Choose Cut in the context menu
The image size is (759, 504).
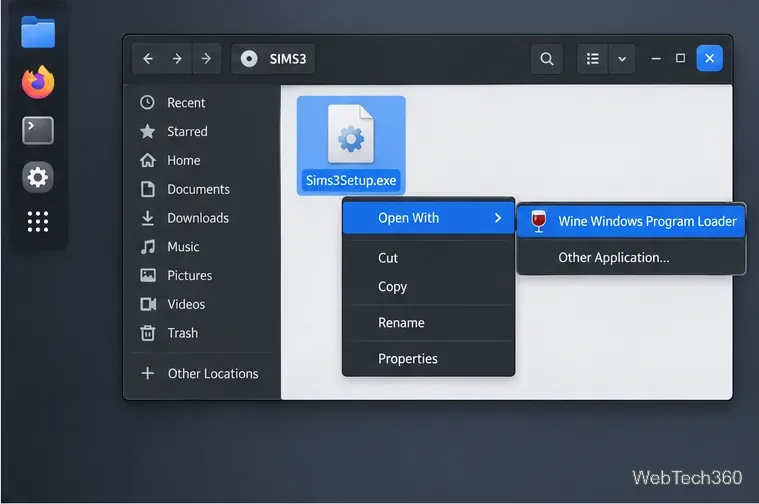(x=428, y=258)
